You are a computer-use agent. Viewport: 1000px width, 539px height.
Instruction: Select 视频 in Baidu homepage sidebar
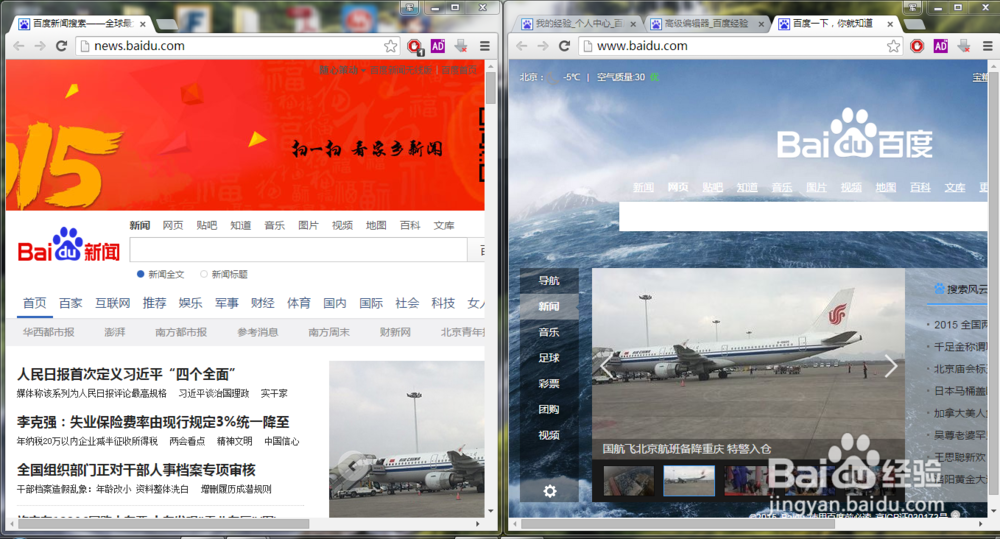[549, 435]
